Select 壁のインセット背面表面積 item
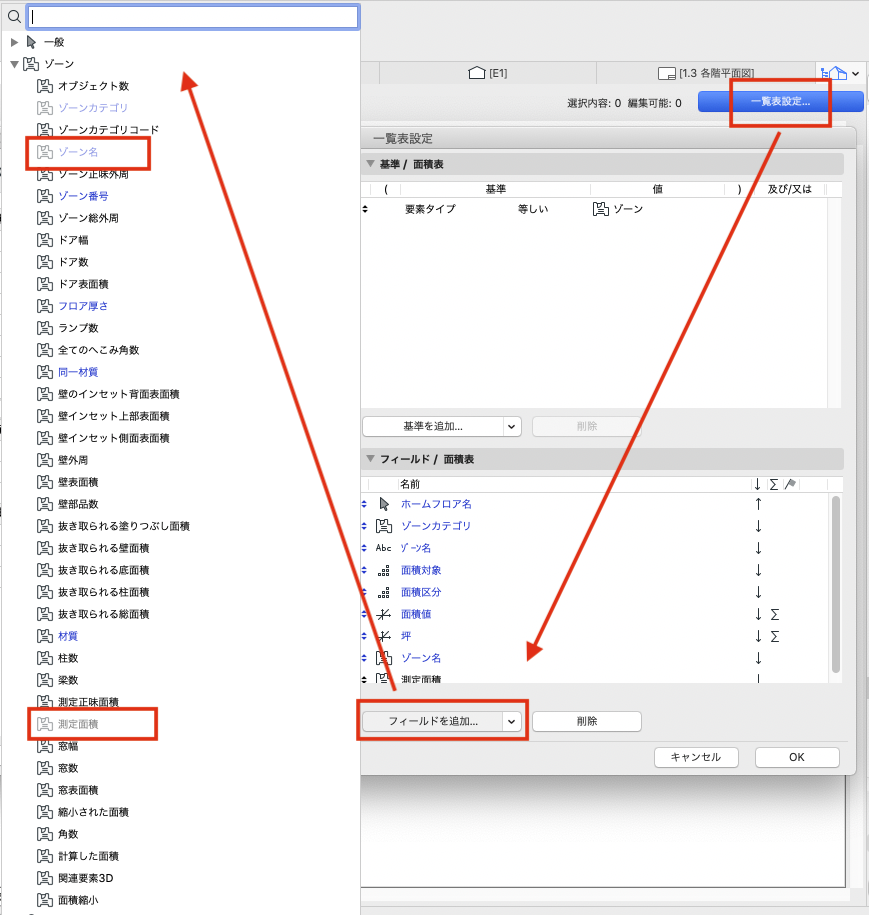This screenshot has height=915, width=869. tap(118, 394)
